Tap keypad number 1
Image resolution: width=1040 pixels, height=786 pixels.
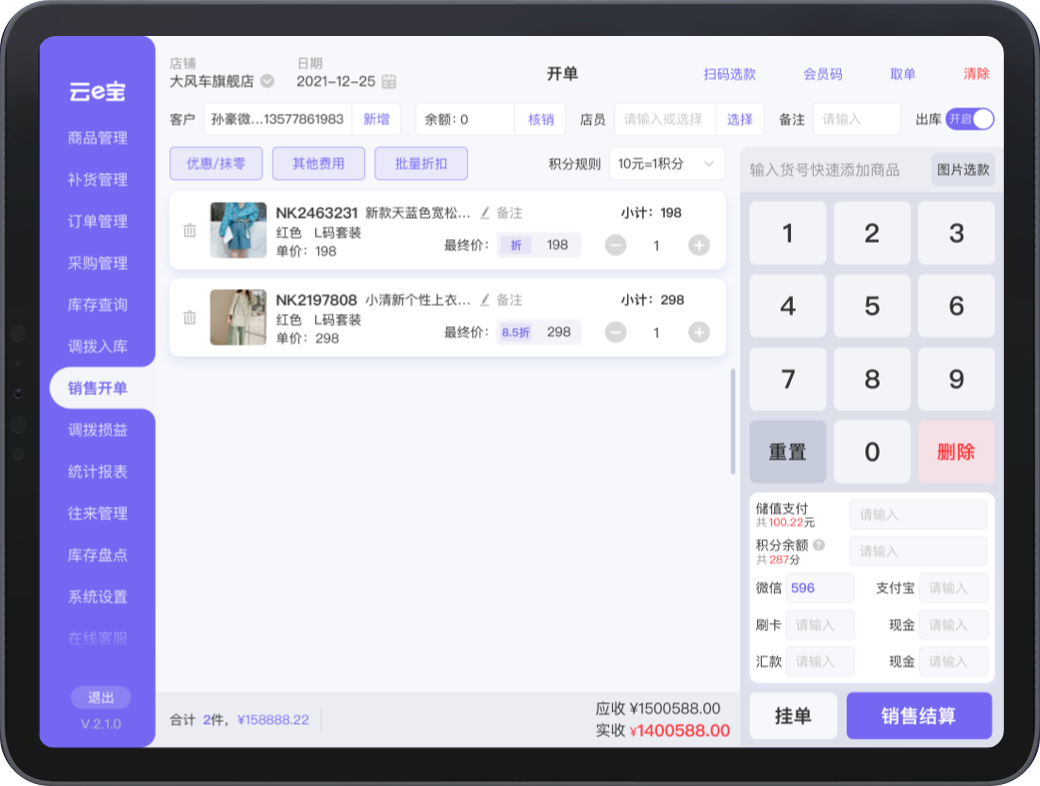788,233
